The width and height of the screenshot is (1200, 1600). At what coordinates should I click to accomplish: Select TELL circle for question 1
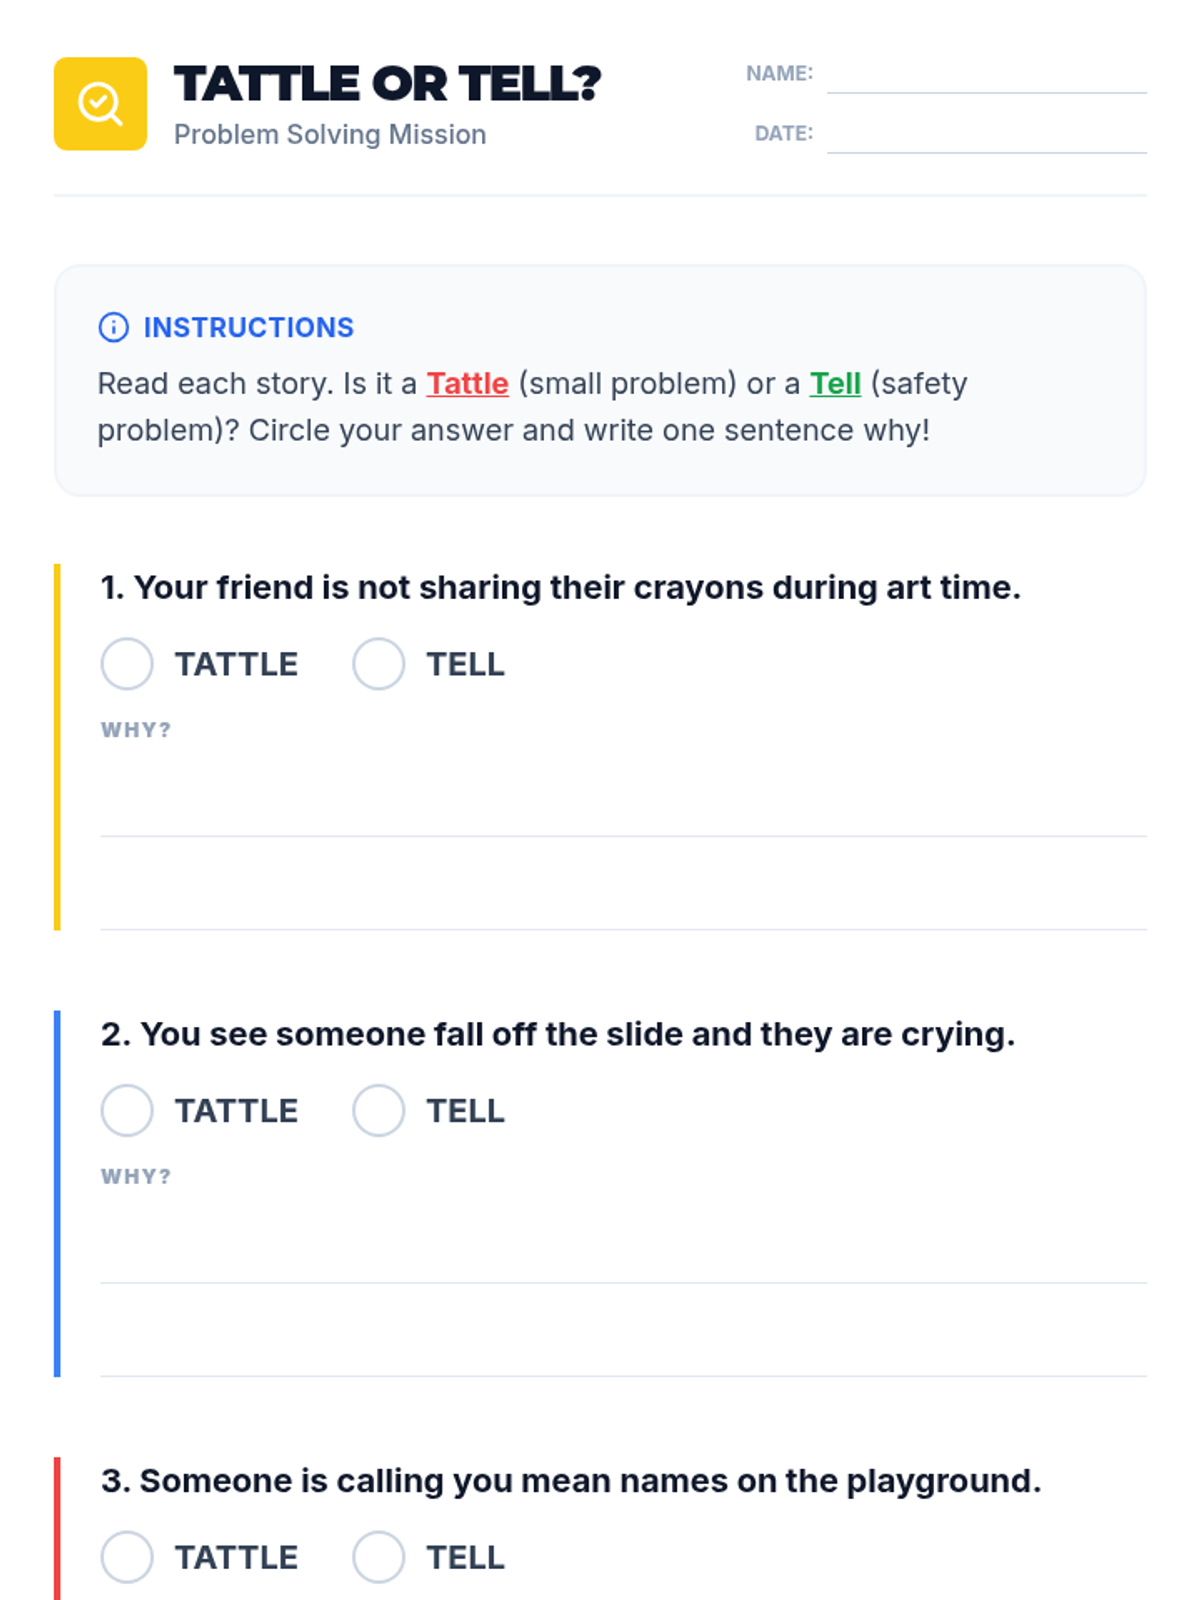[x=378, y=664]
